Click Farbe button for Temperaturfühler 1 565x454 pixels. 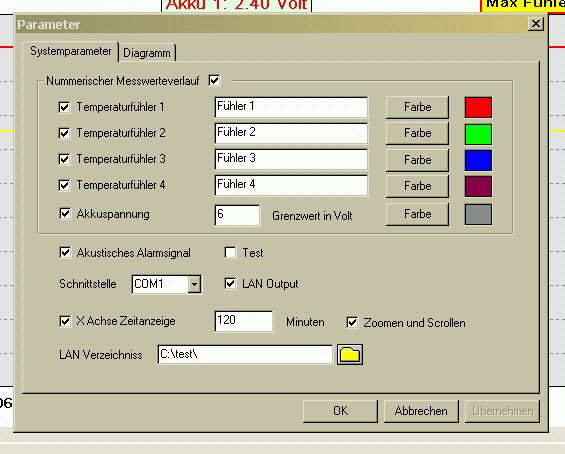[x=417, y=107]
